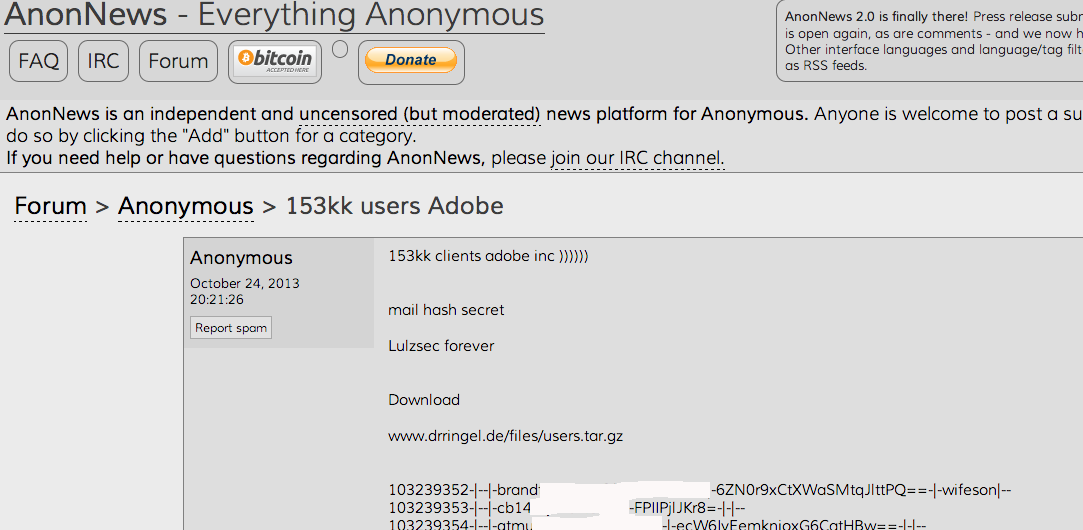Select the small circle beside the Bitcoin badge

click(x=340, y=50)
